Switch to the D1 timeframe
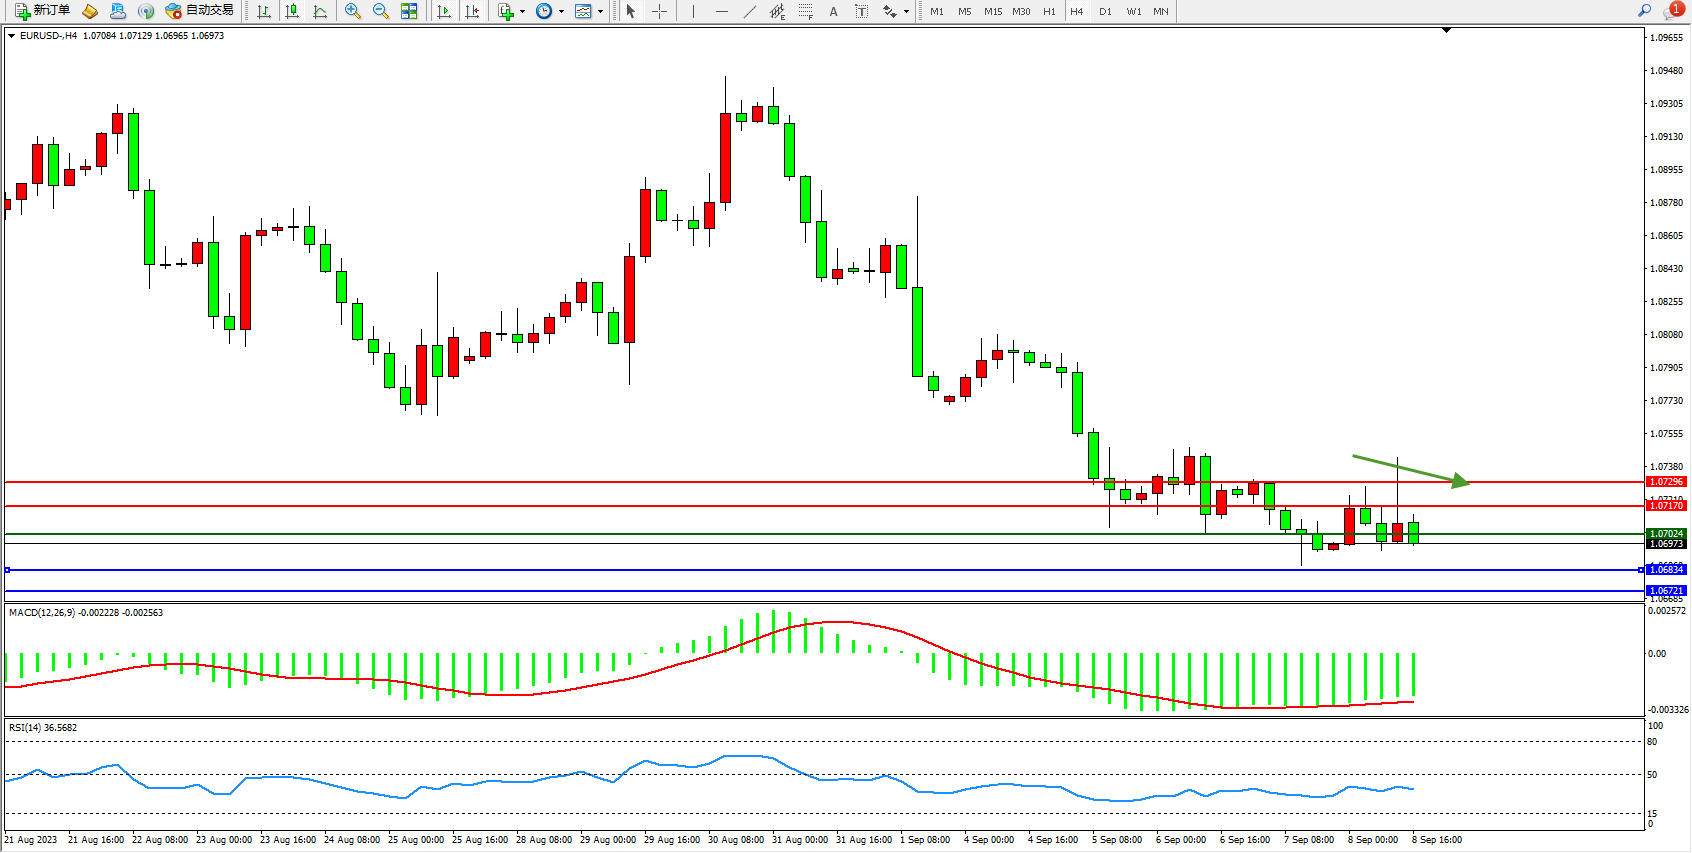The height and width of the screenshot is (853, 1692). (1105, 12)
